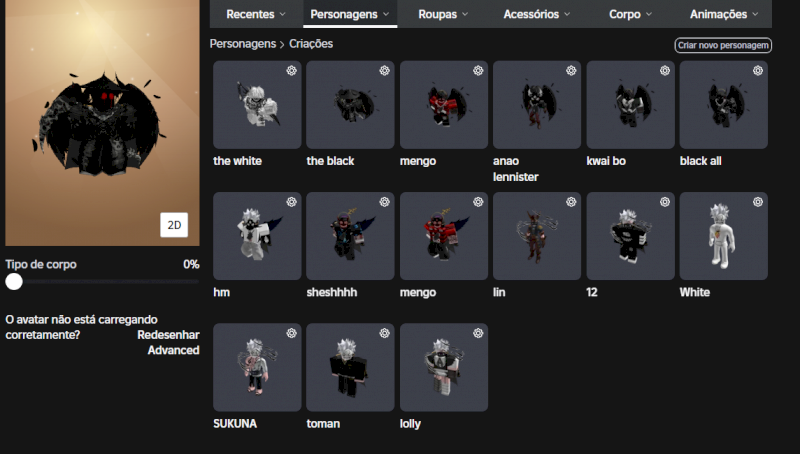
Task: Open gear icon on 'lin' card
Action: [x=571, y=202]
